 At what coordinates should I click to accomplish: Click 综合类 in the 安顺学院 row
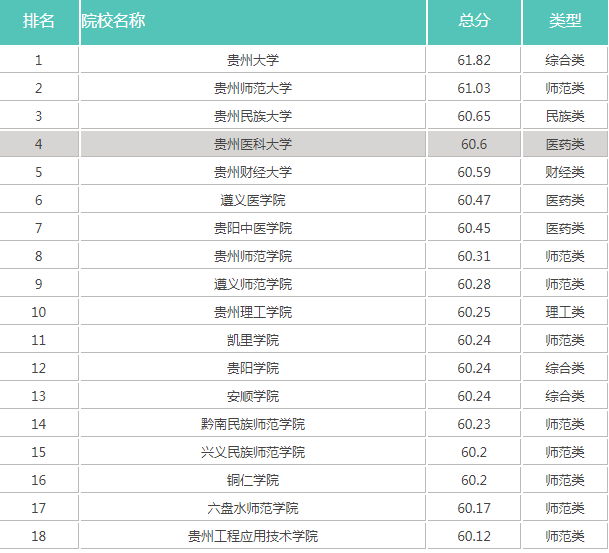pos(565,396)
